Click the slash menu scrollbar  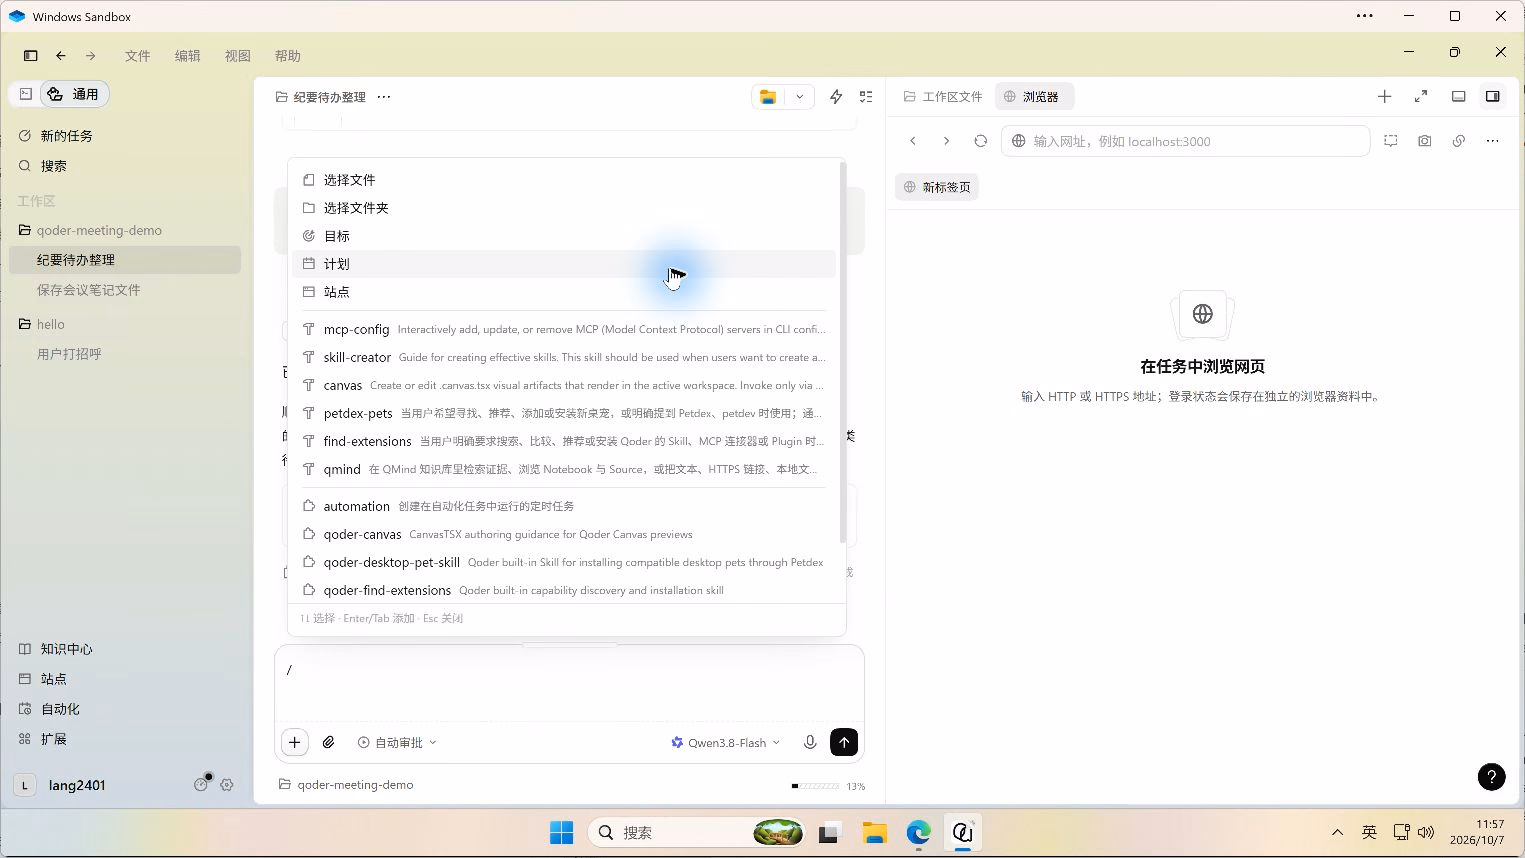[843, 352]
